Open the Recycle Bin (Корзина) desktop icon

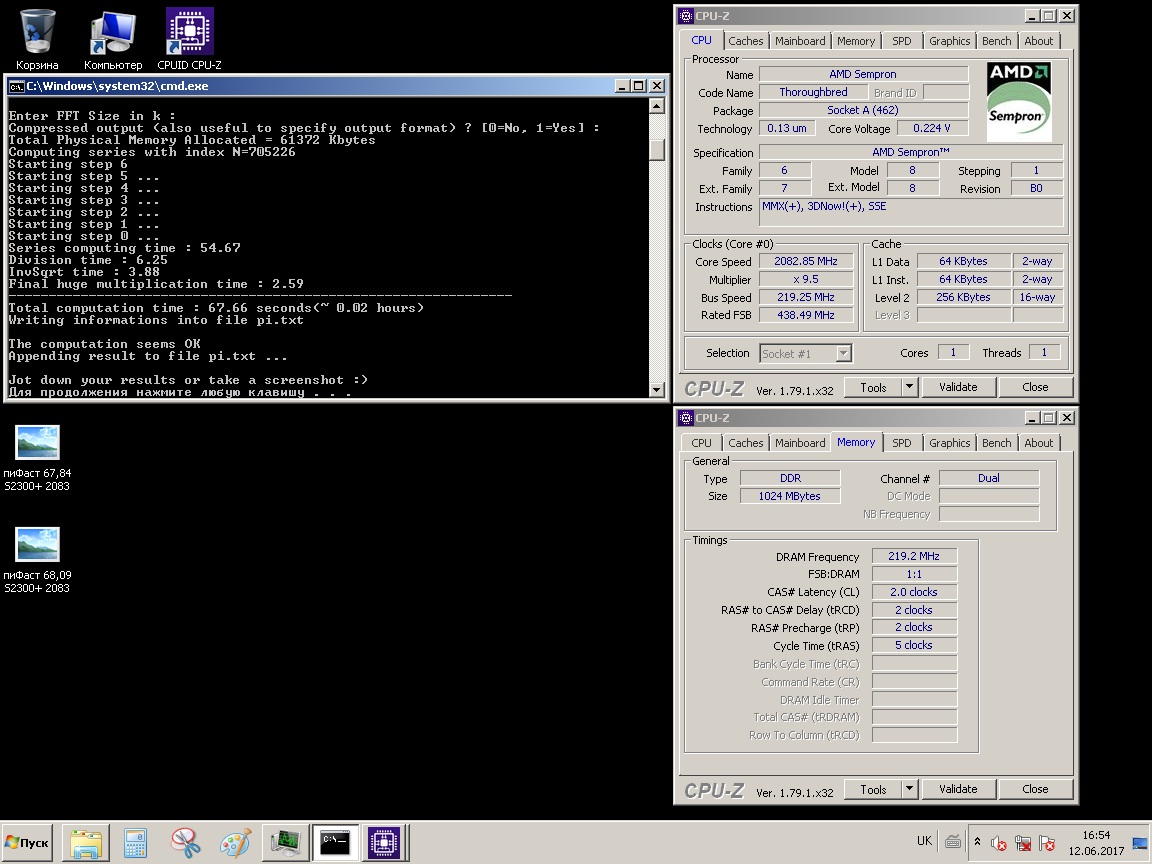[37, 40]
